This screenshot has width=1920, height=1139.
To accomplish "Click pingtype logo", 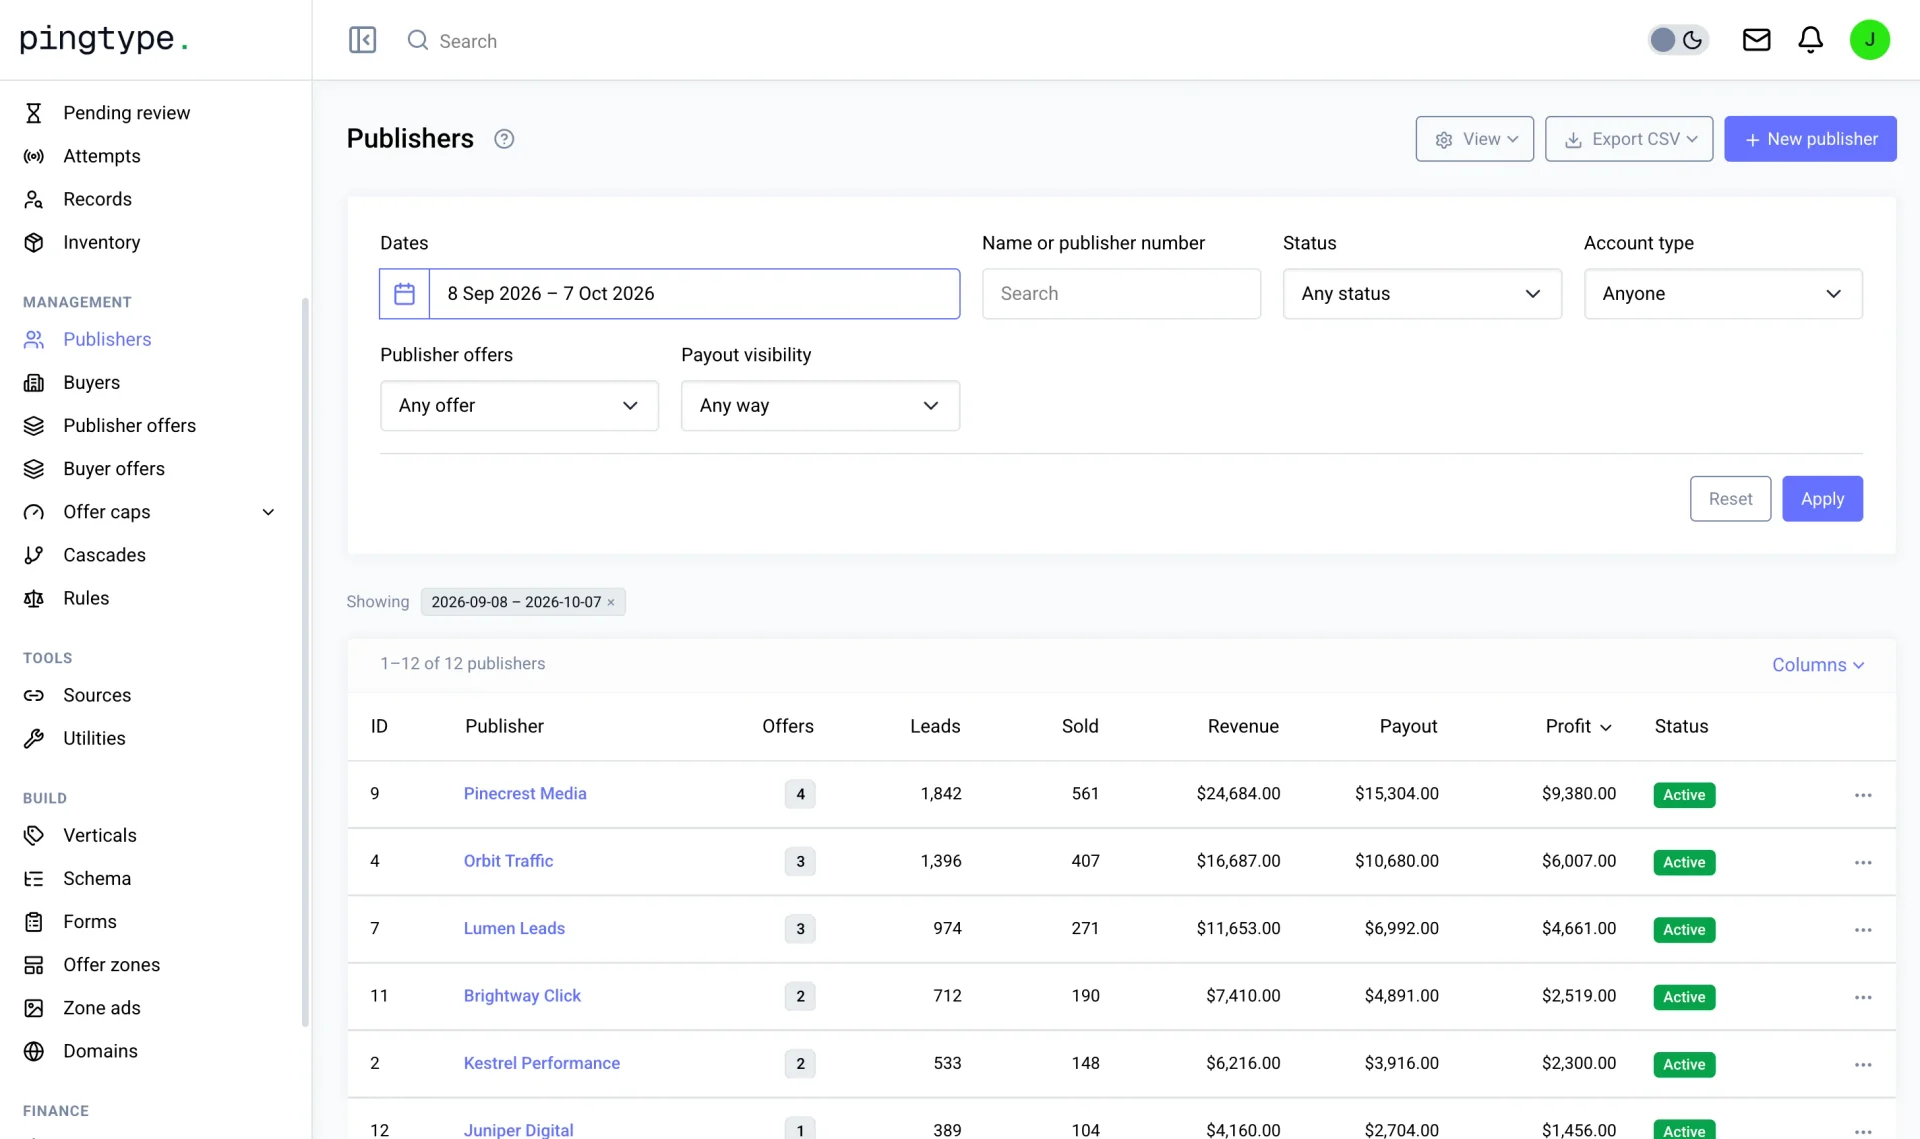I will [x=103, y=39].
